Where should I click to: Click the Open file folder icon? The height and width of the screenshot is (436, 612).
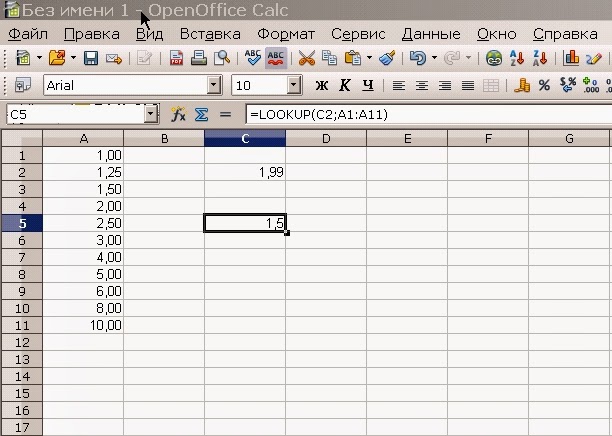point(57,58)
